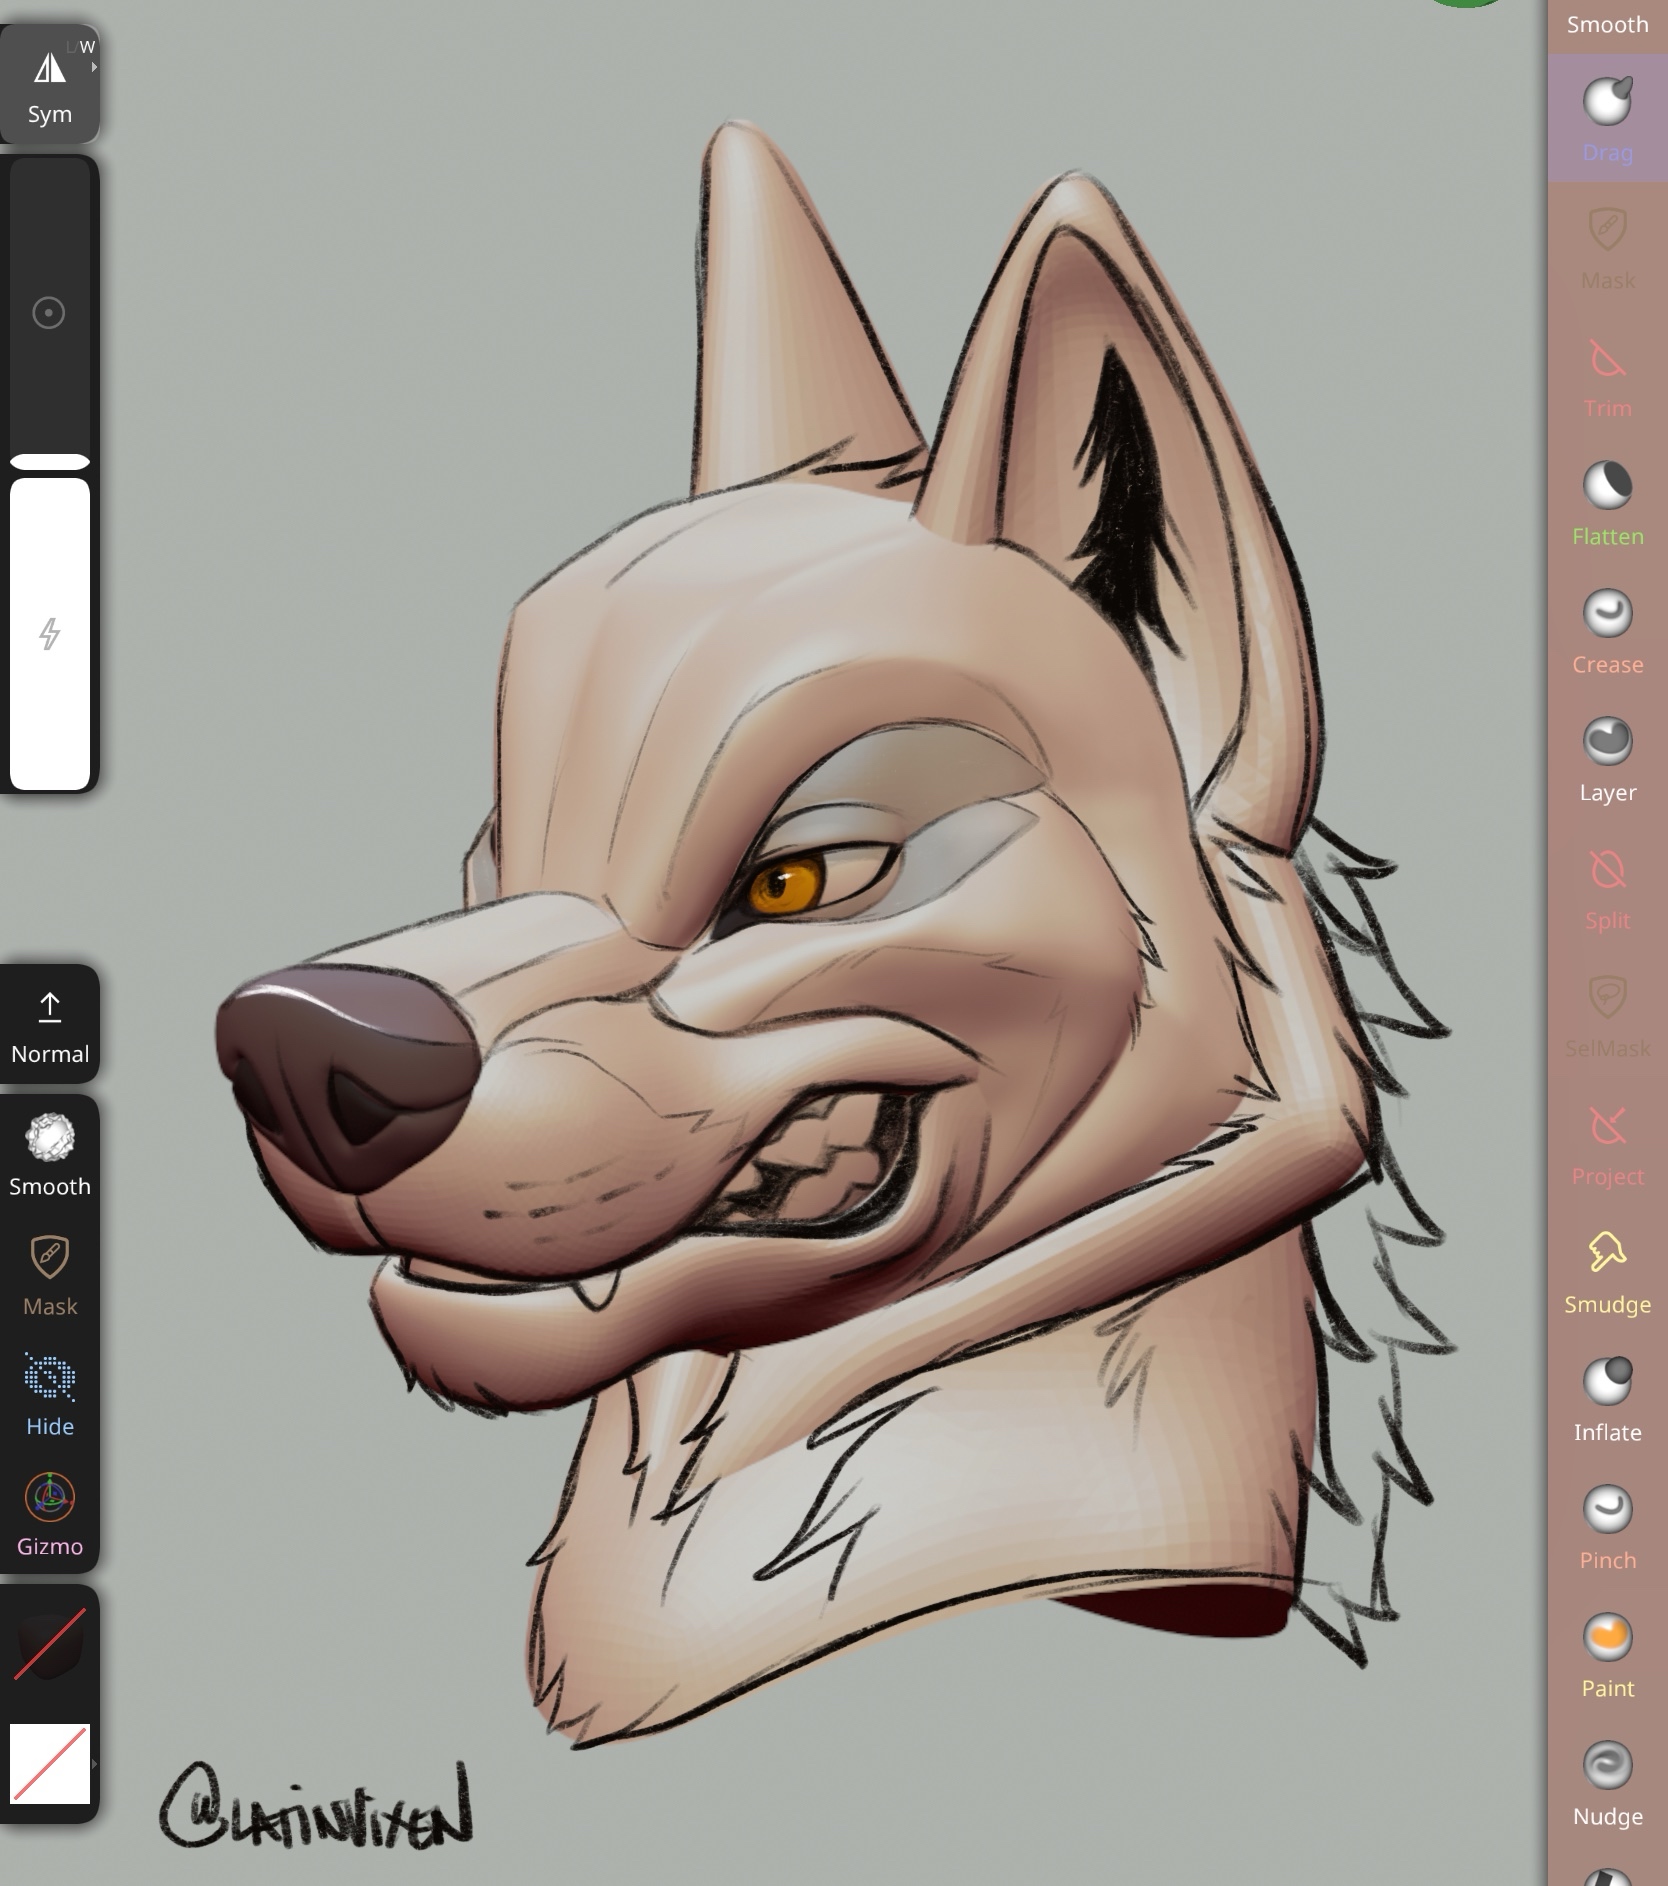Screen dimensions: 1668x1886
Task: Toggle the Normal brush direction button
Action: click(49, 1024)
